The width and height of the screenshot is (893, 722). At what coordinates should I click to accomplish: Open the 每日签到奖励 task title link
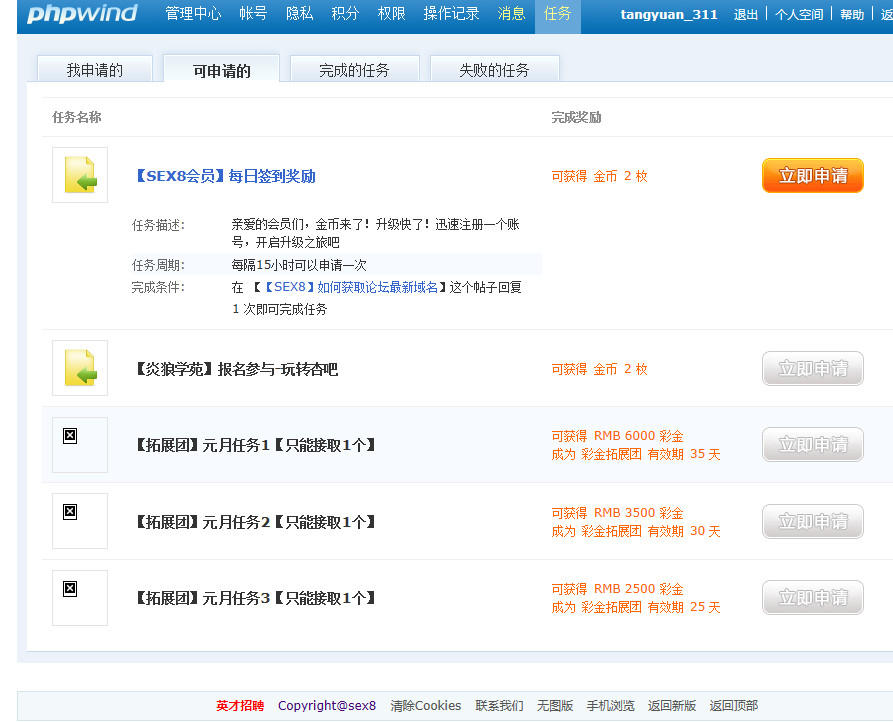(224, 176)
